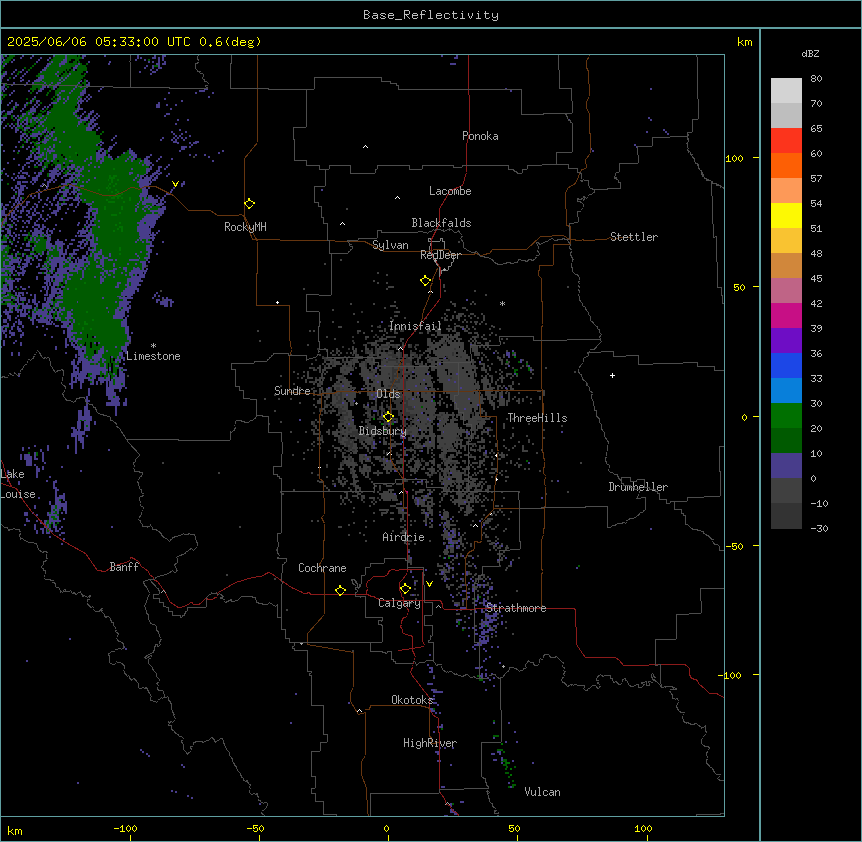Screen dimensions: 862x842
Task: Click the Drumheller town label
Action: [638, 487]
